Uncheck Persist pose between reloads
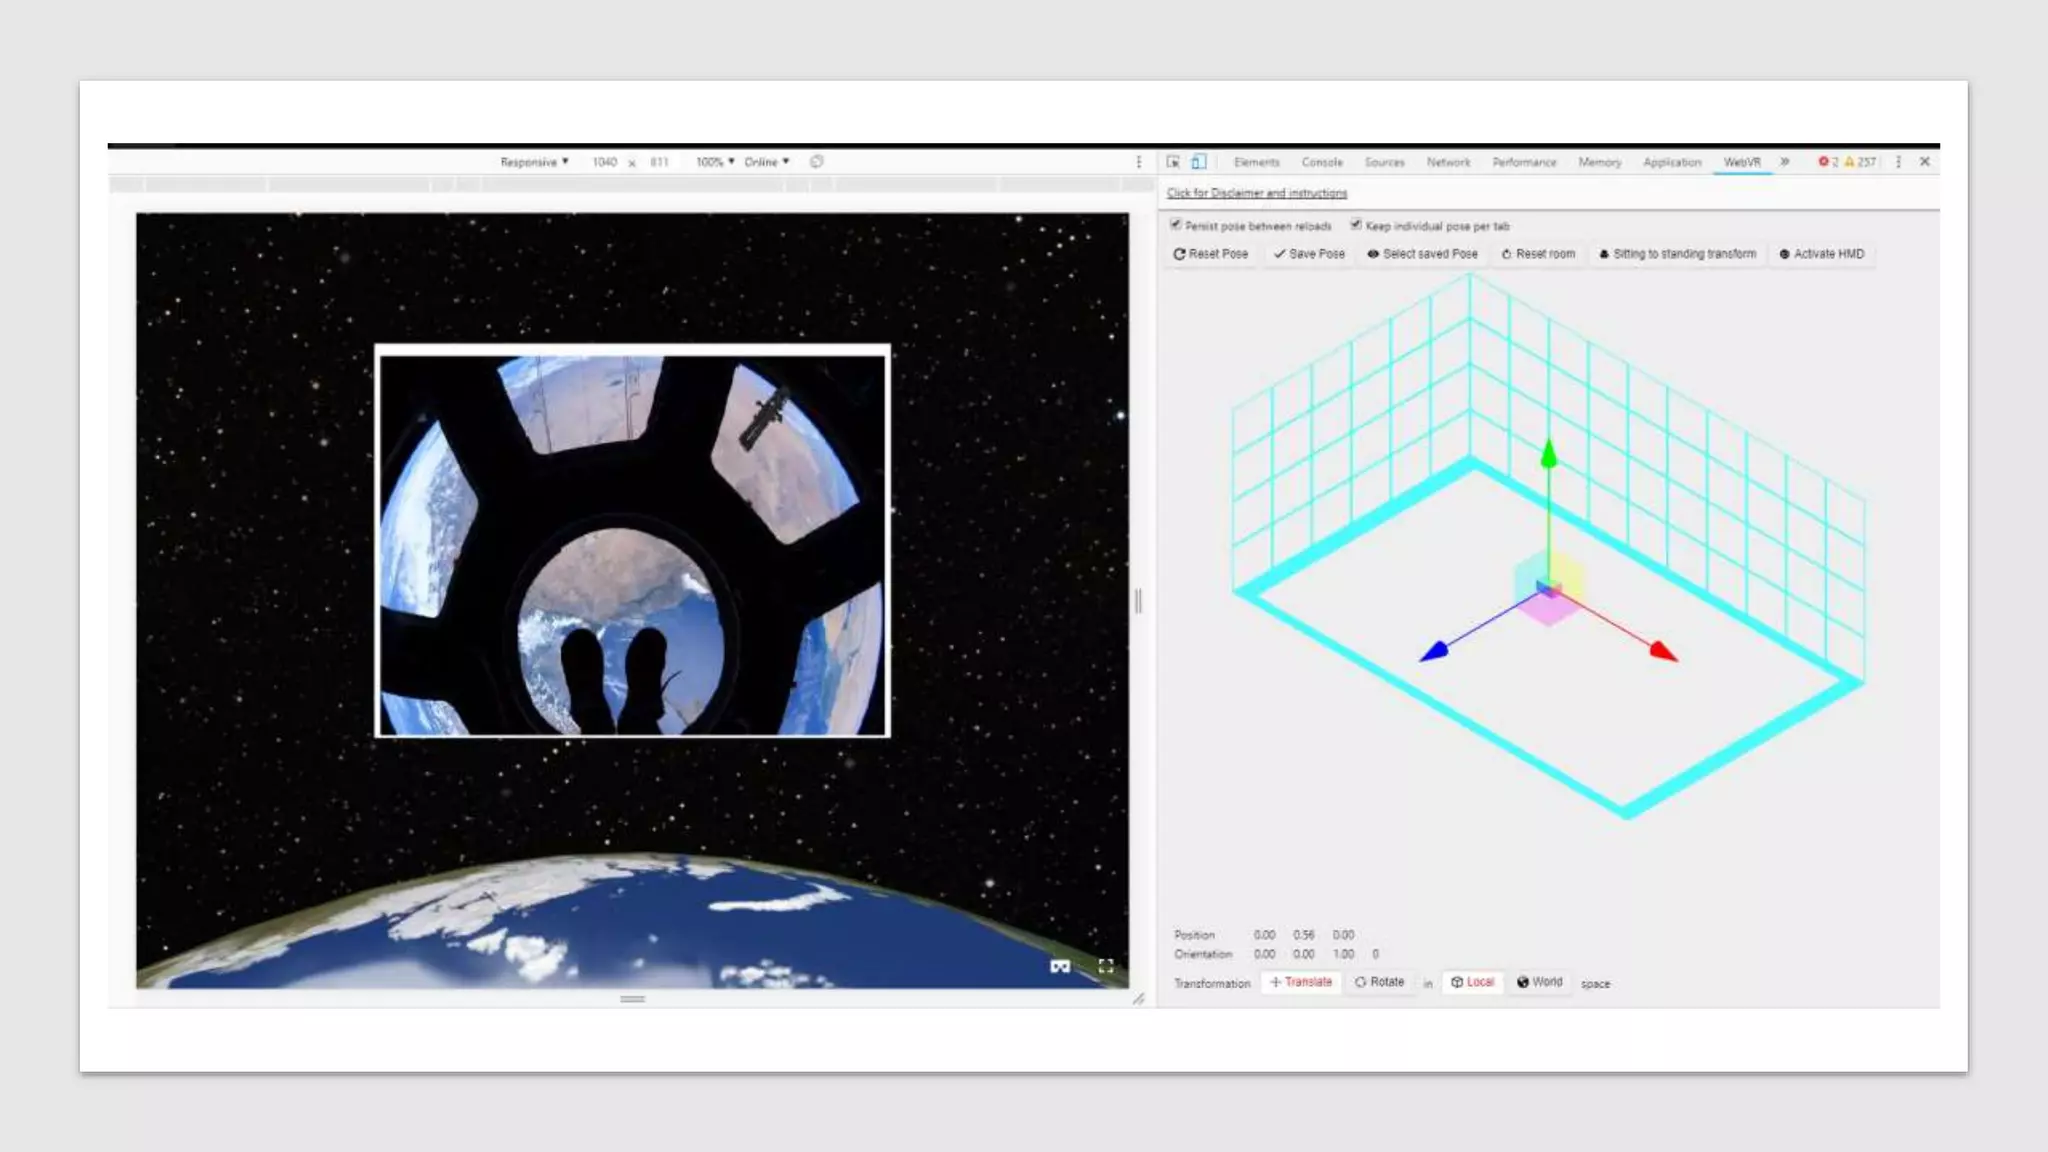The image size is (2048, 1152). pyautogui.click(x=1176, y=225)
